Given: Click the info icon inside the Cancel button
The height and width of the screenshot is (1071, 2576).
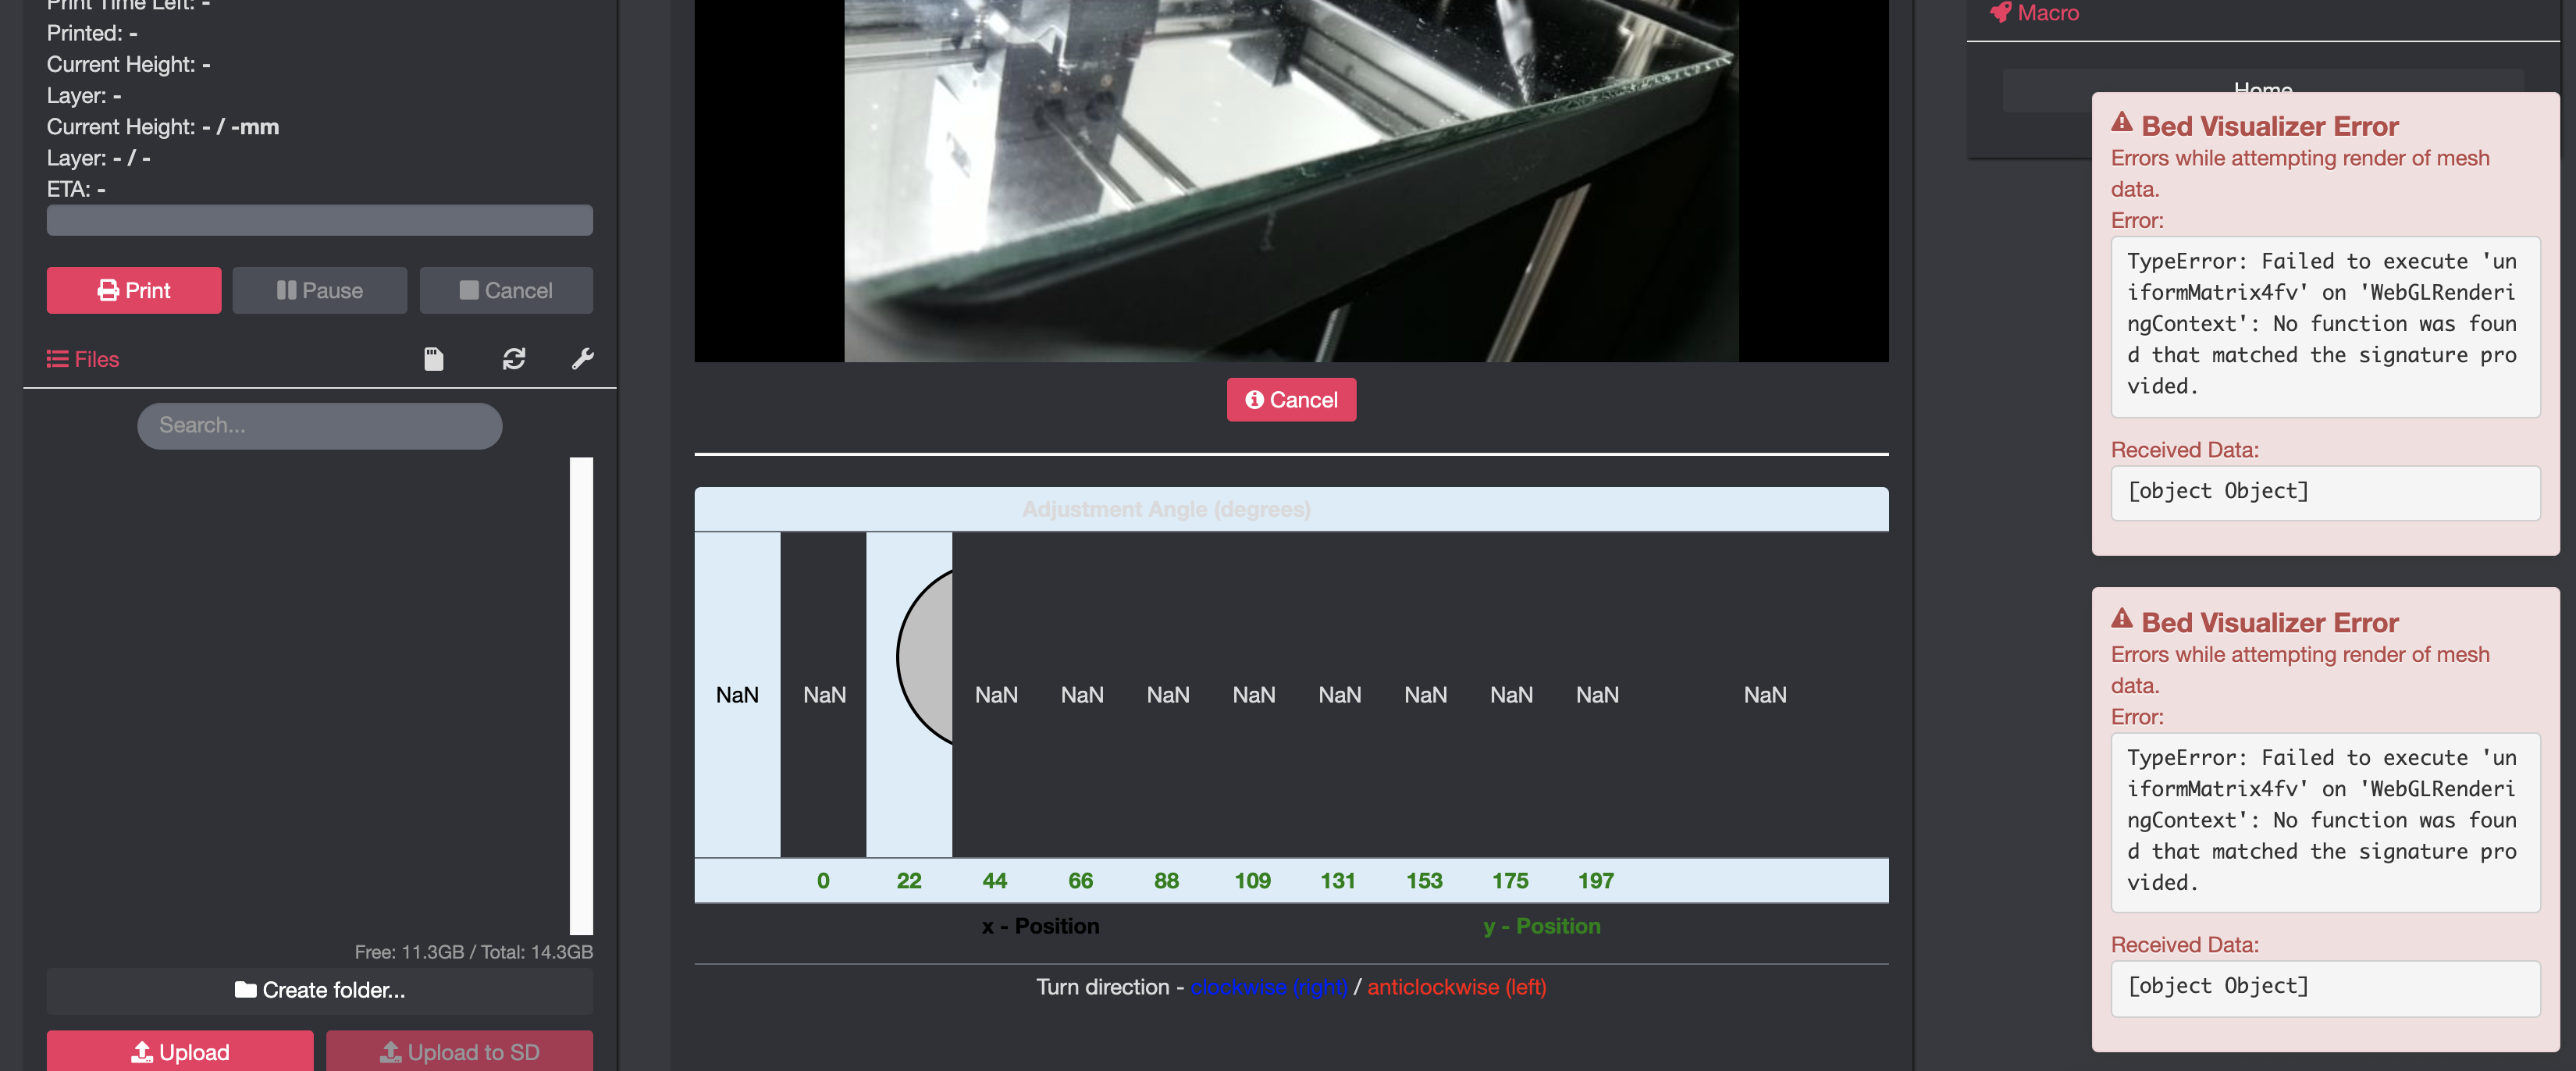Looking at the screenshot, I should point(1254,399).
